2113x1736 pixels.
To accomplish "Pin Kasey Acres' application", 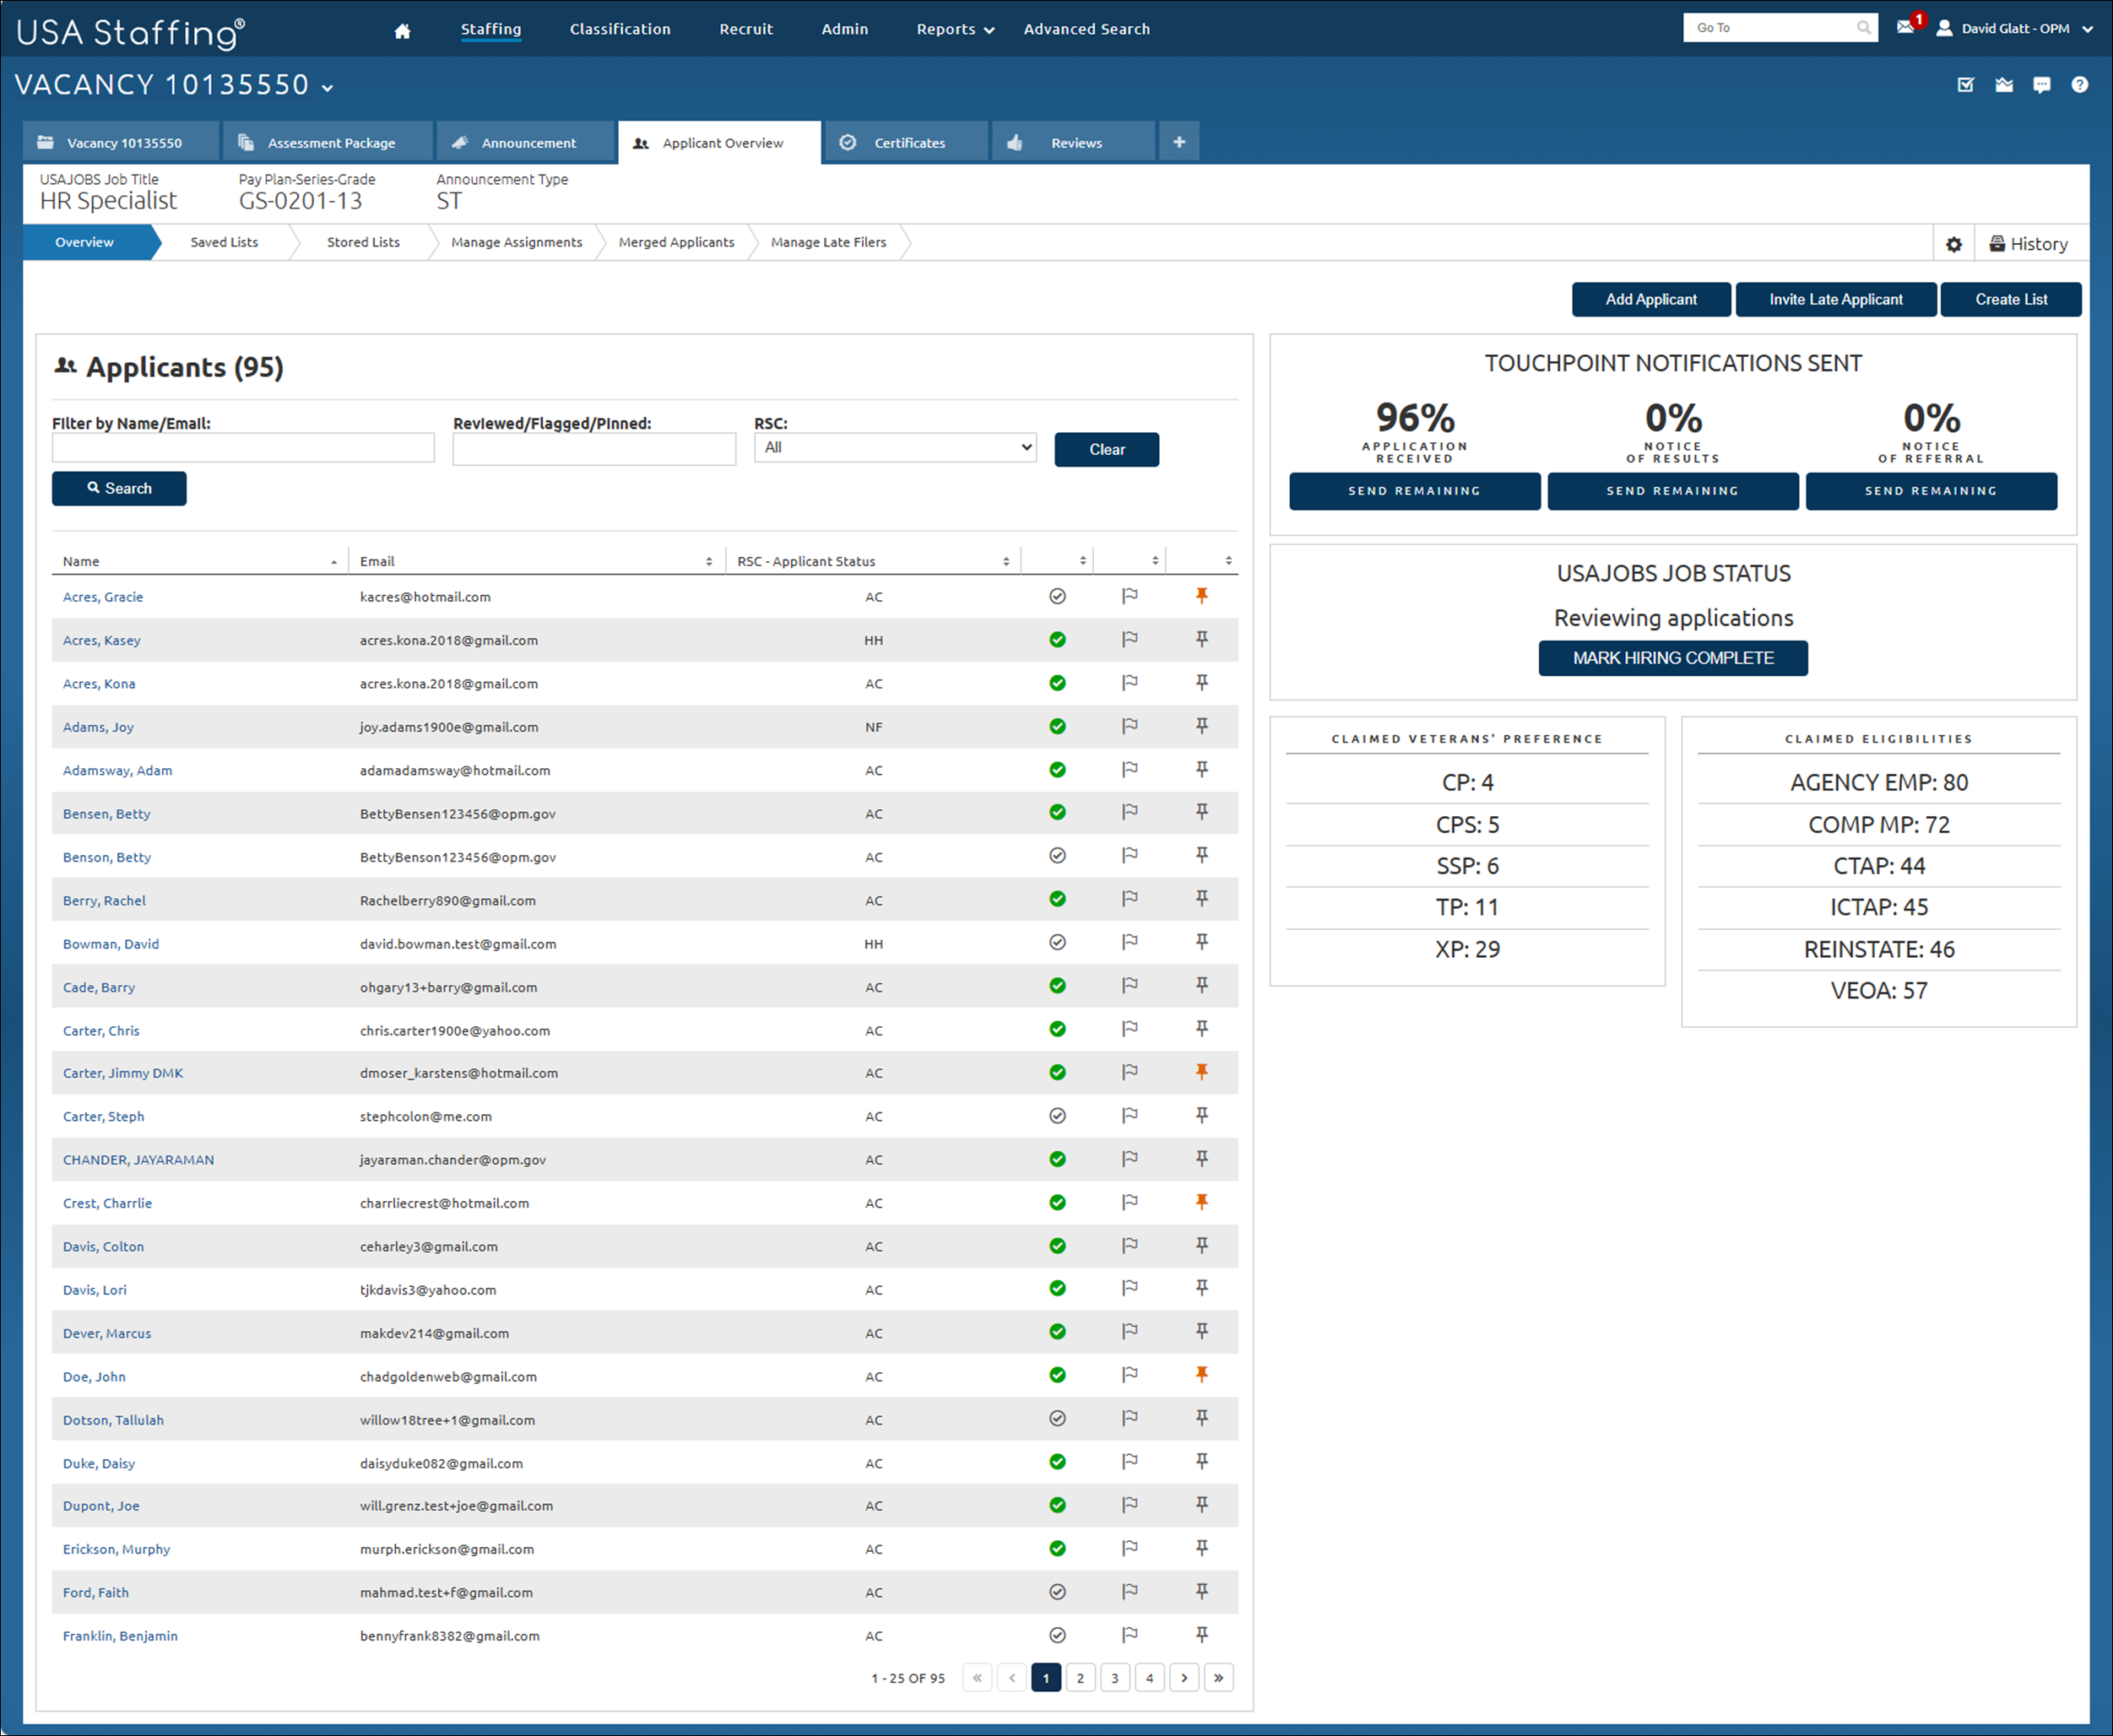I will click(x=1201, y=640).
